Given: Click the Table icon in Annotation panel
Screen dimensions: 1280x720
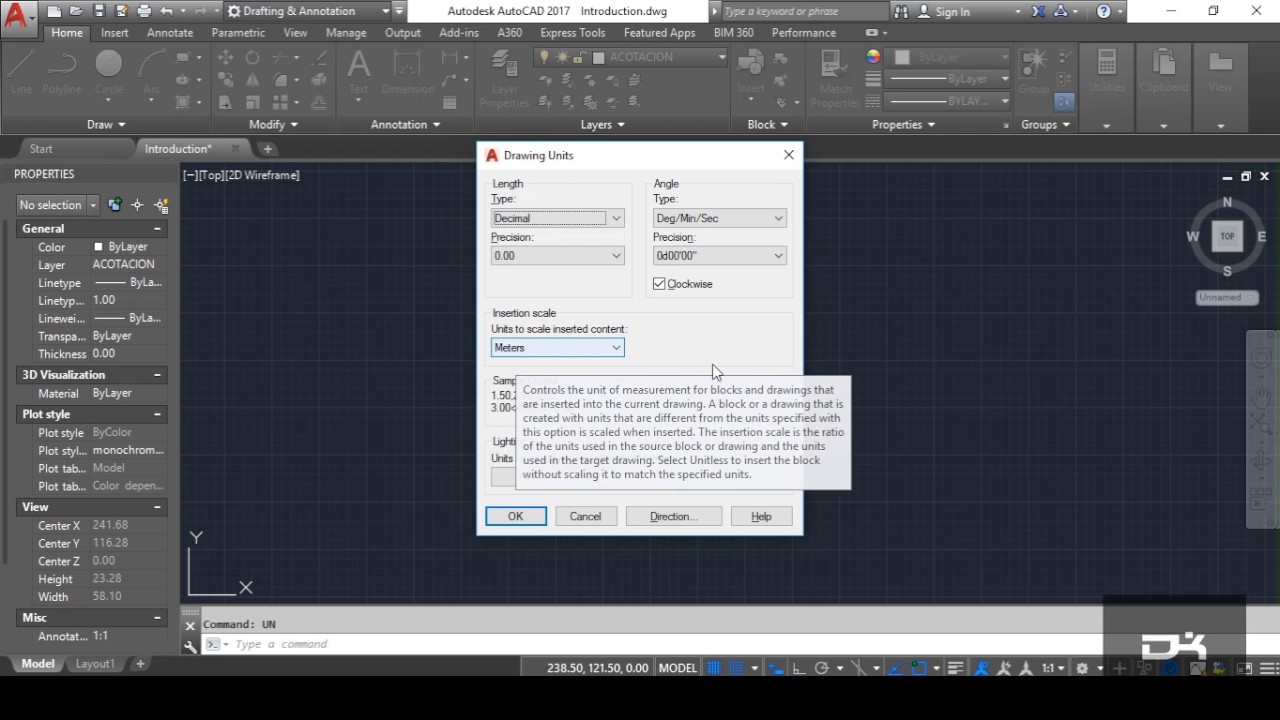Looking at the screenshot, I should (450, 102).
